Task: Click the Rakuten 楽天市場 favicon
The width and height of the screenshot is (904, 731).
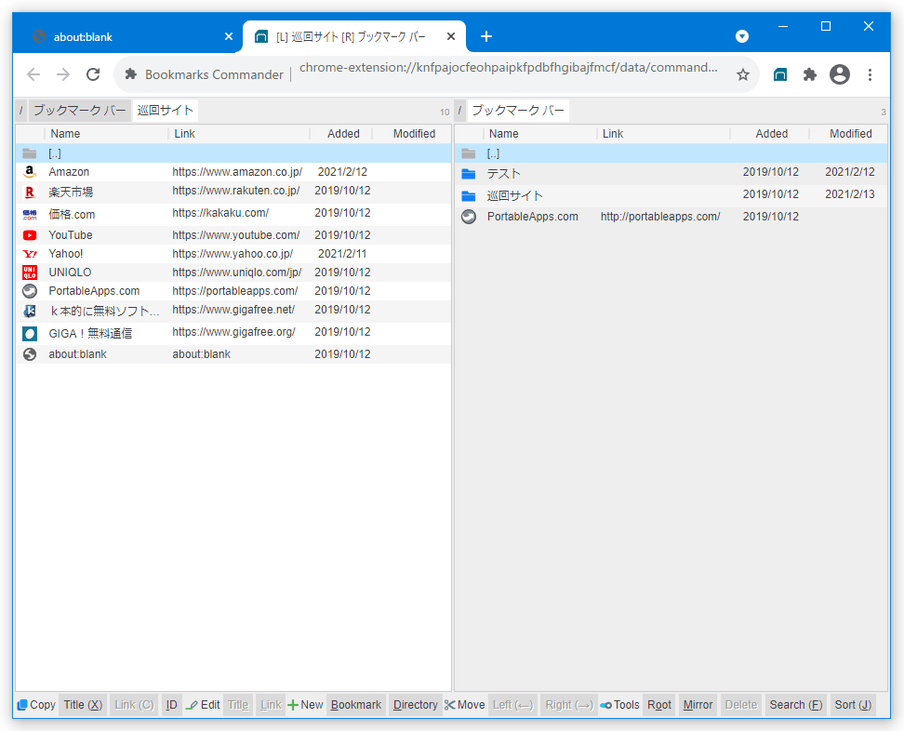Action: coord(29,192)
